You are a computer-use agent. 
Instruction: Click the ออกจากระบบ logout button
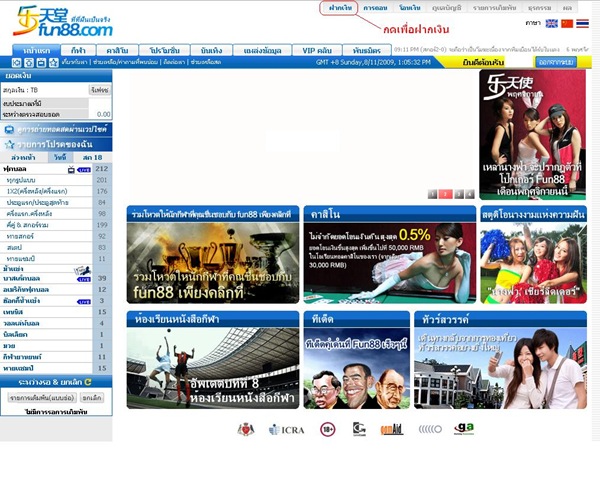[x=556, y=62]
